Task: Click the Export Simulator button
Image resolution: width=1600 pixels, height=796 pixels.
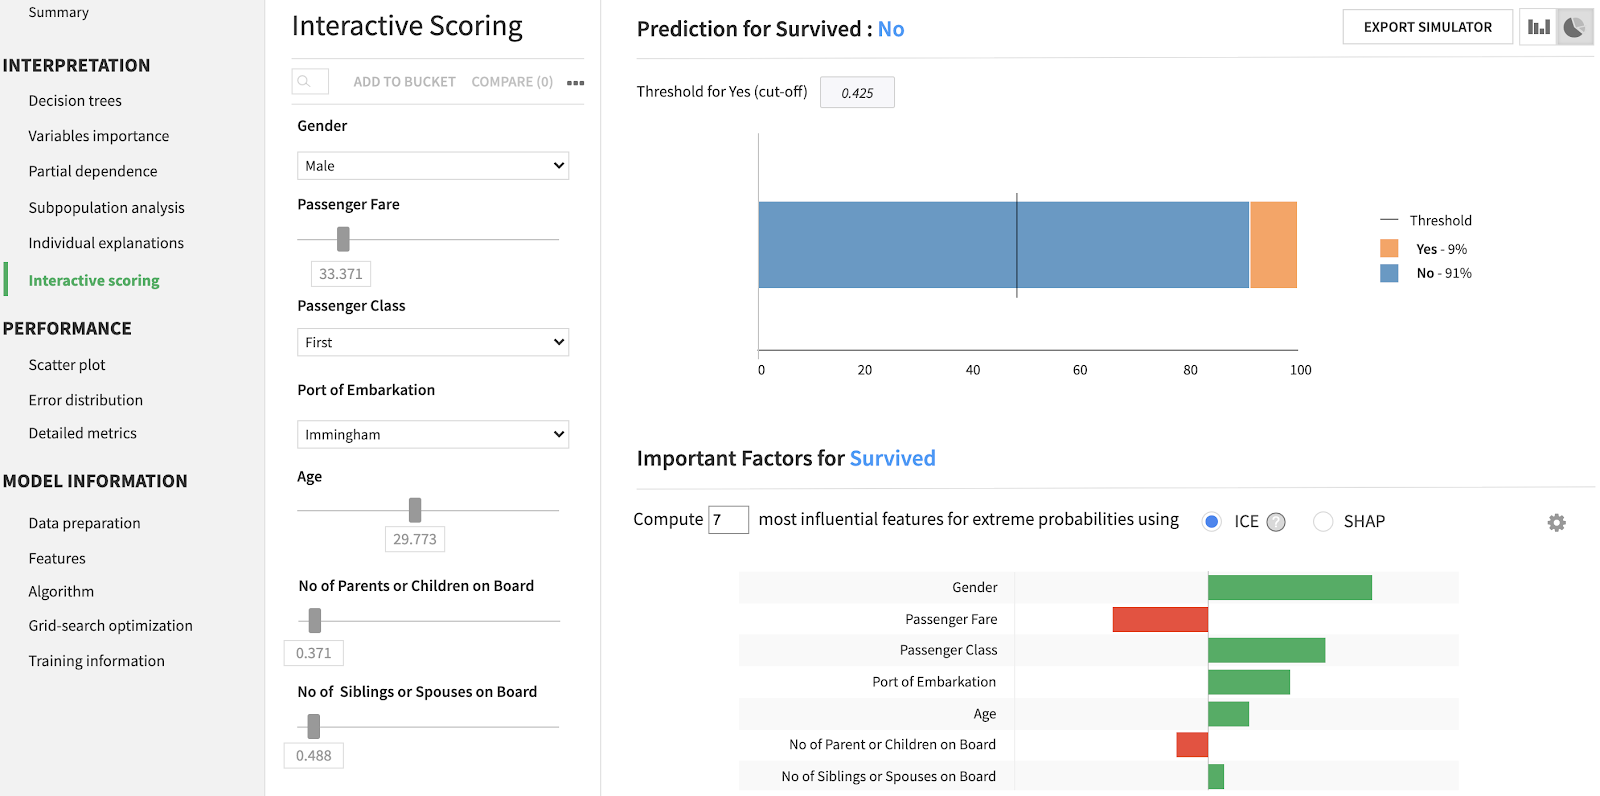Action: (1427, 27)
